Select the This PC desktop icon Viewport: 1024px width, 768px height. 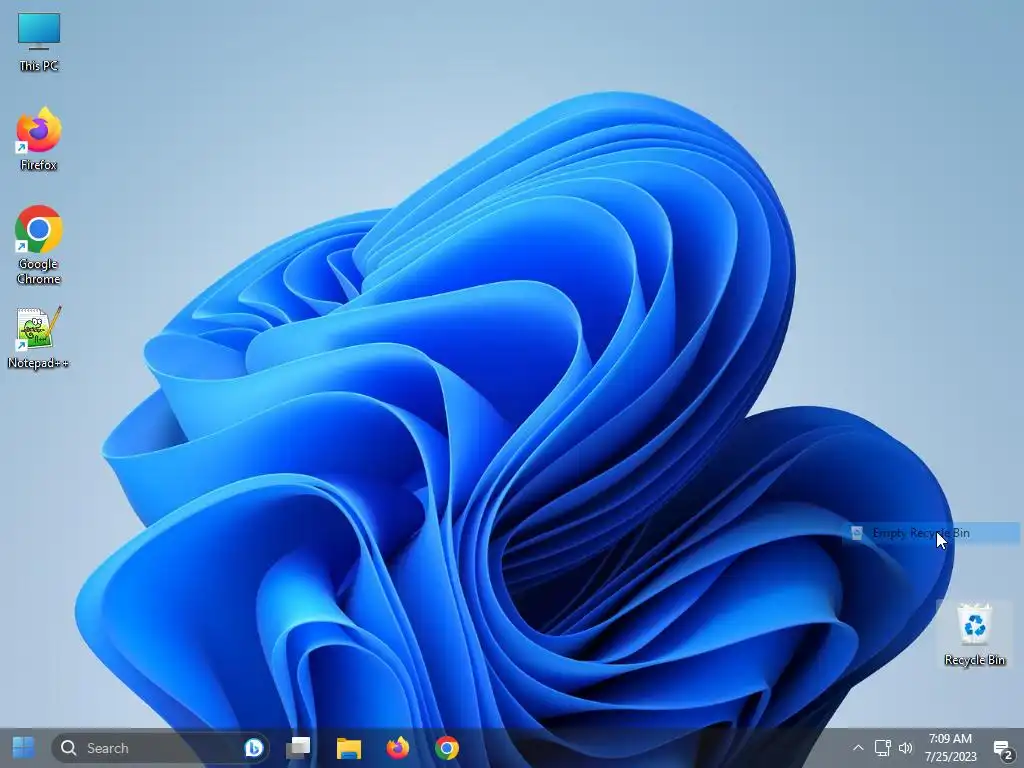pyautogui.click(x=39, y=42)
